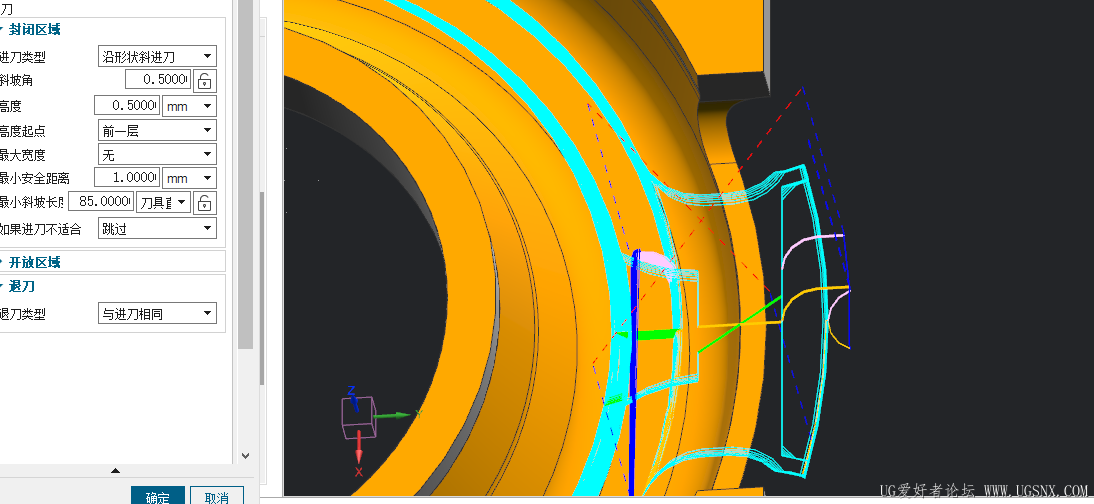
Task: Open the 最大宽度 dropdown showing 无
Action: [157, 154]
